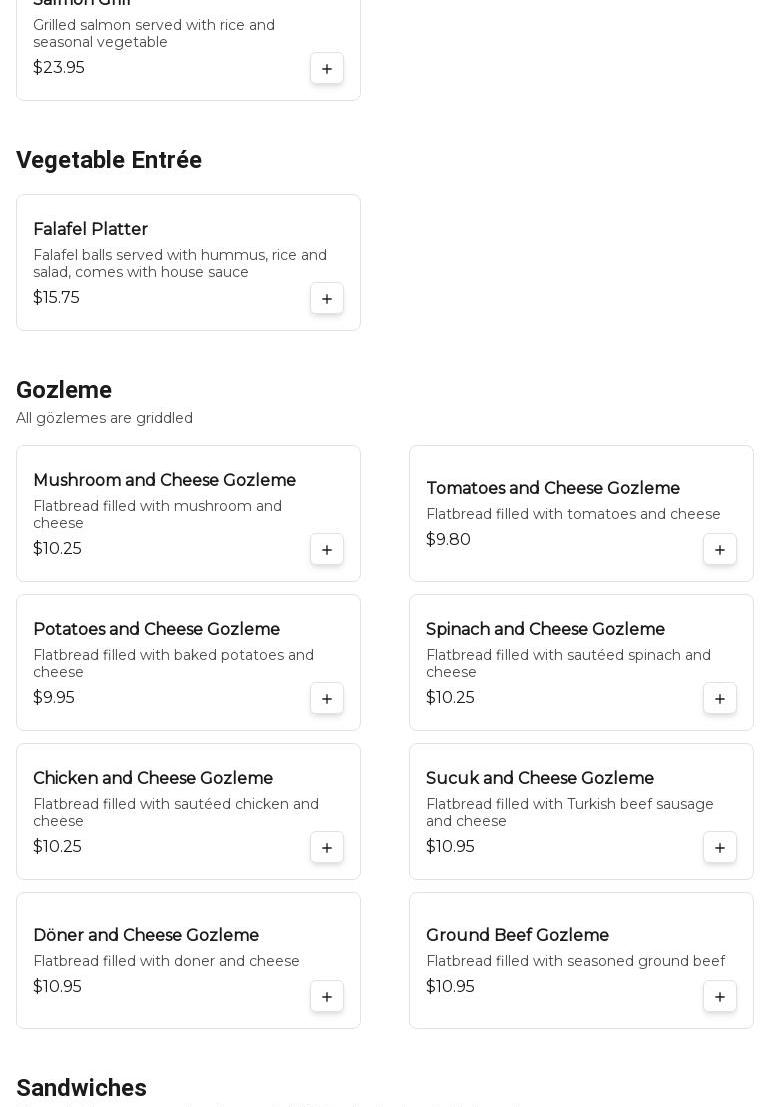Add Mushroom and Cheese Gozleme to cart
This screenshot has height=1107, width=770.
pyautogui.click(x=327, y=550)
